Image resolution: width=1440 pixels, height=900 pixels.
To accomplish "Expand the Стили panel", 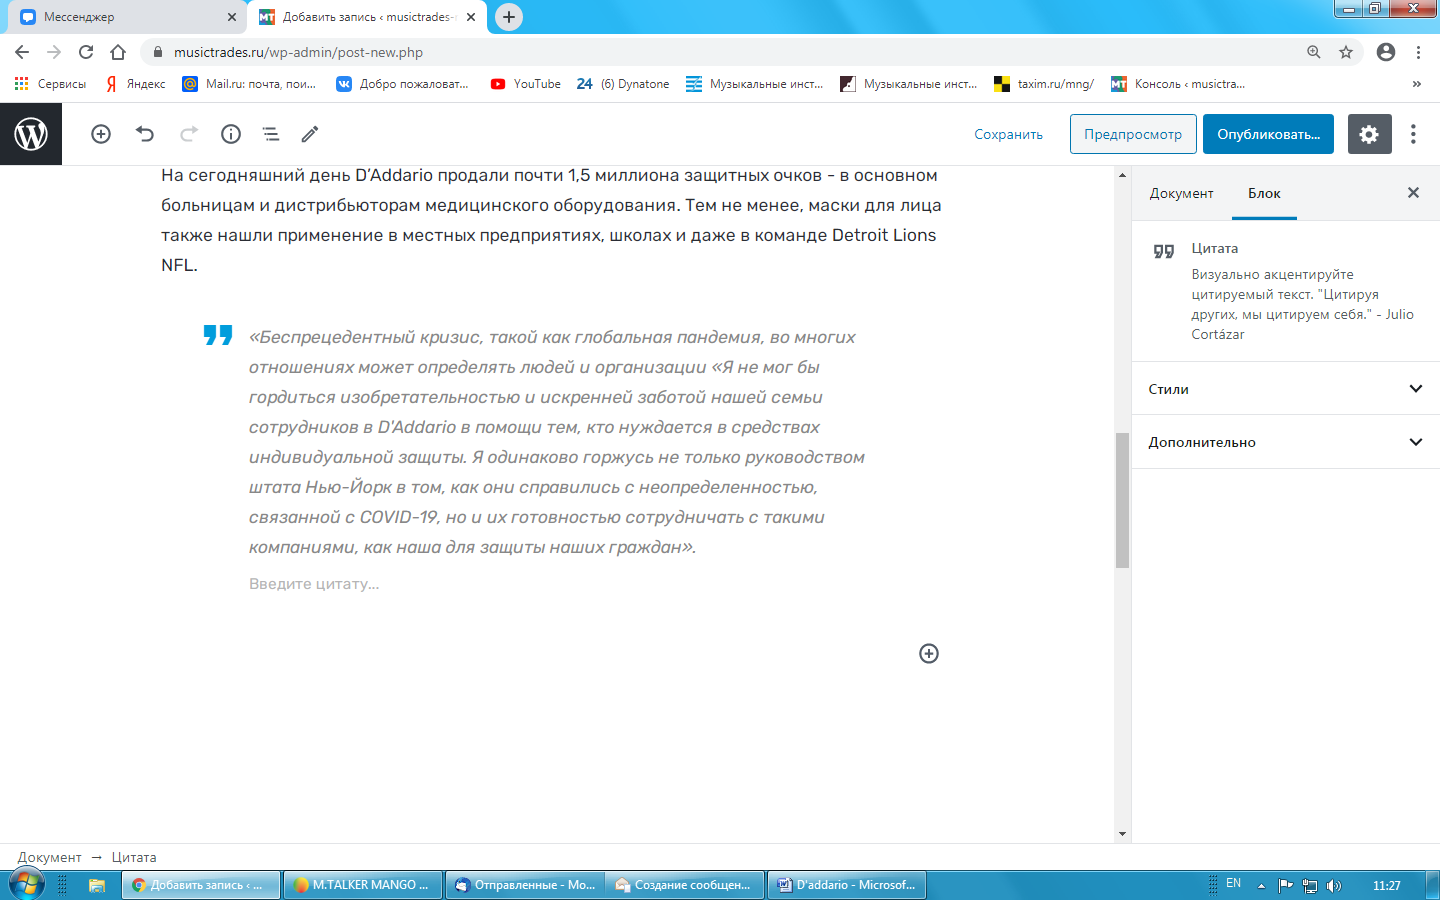I will click(x=1286, y=389).
